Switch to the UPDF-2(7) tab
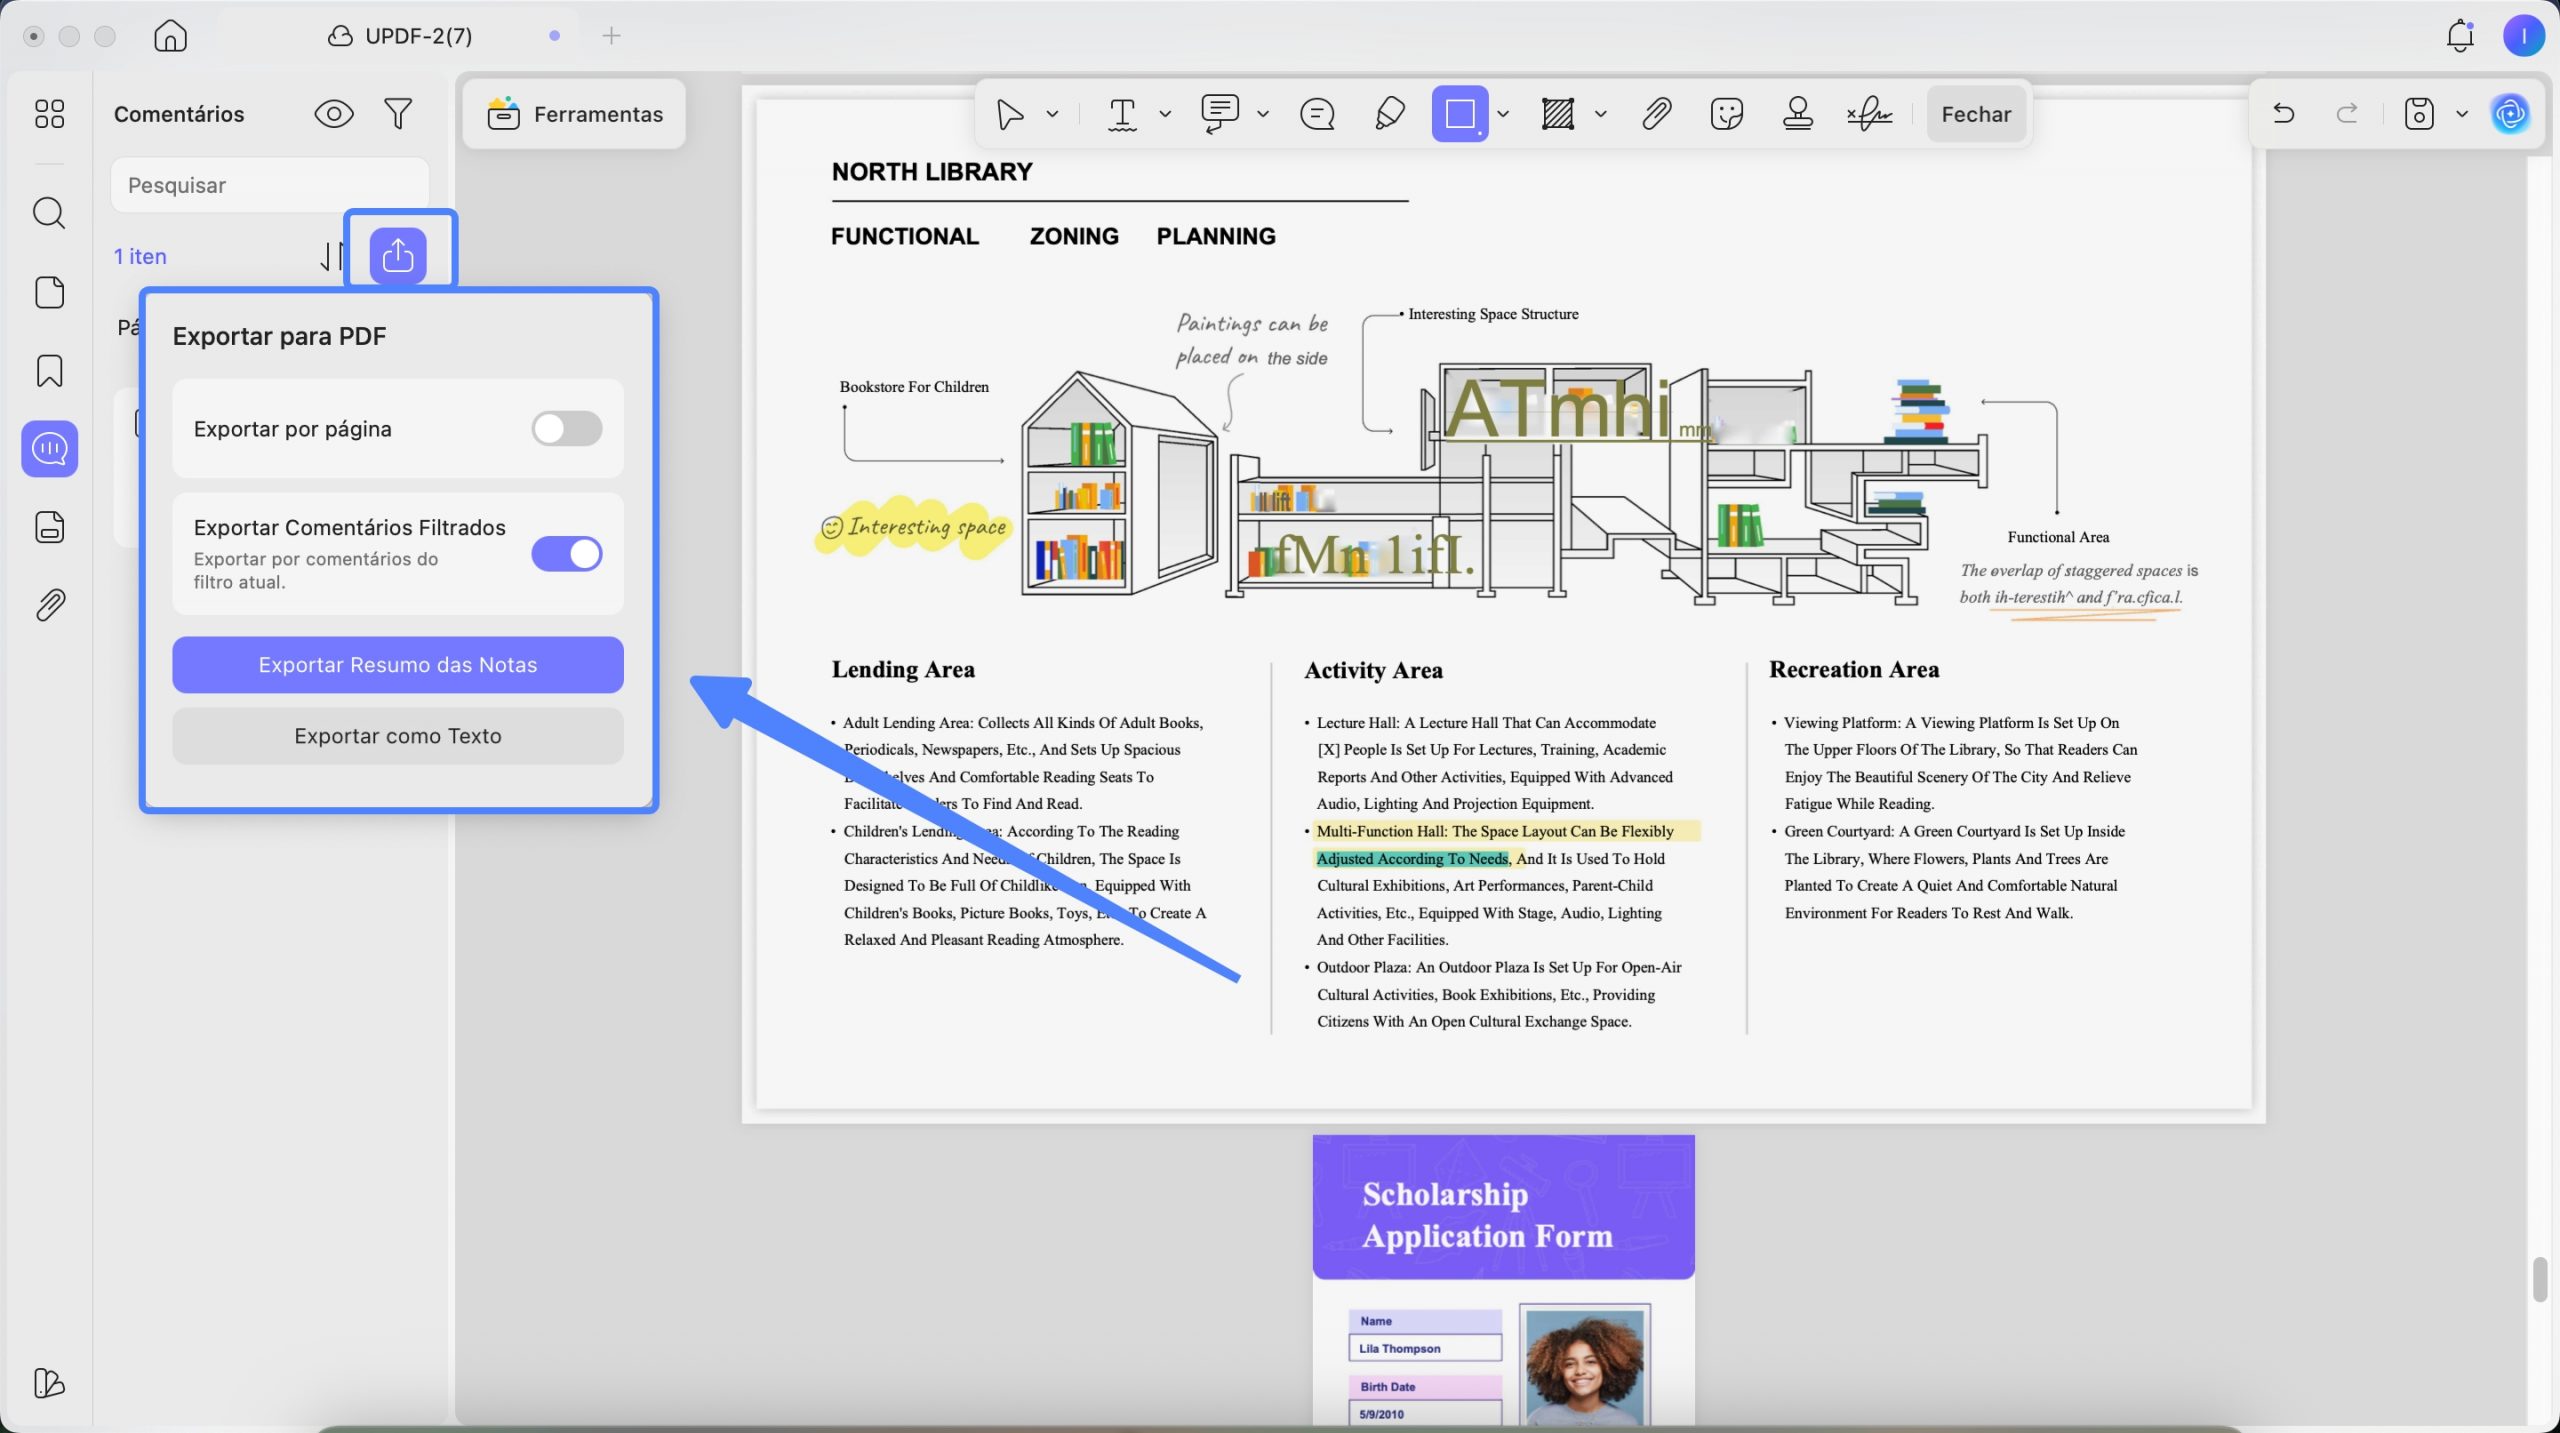This screenshot has width=2560, height=1433. [400, 36]
